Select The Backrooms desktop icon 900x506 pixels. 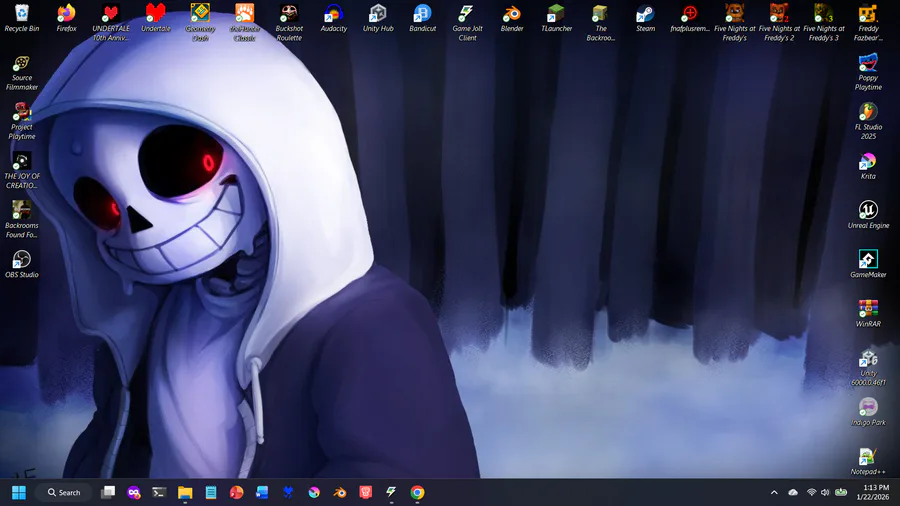click(601, 22)
